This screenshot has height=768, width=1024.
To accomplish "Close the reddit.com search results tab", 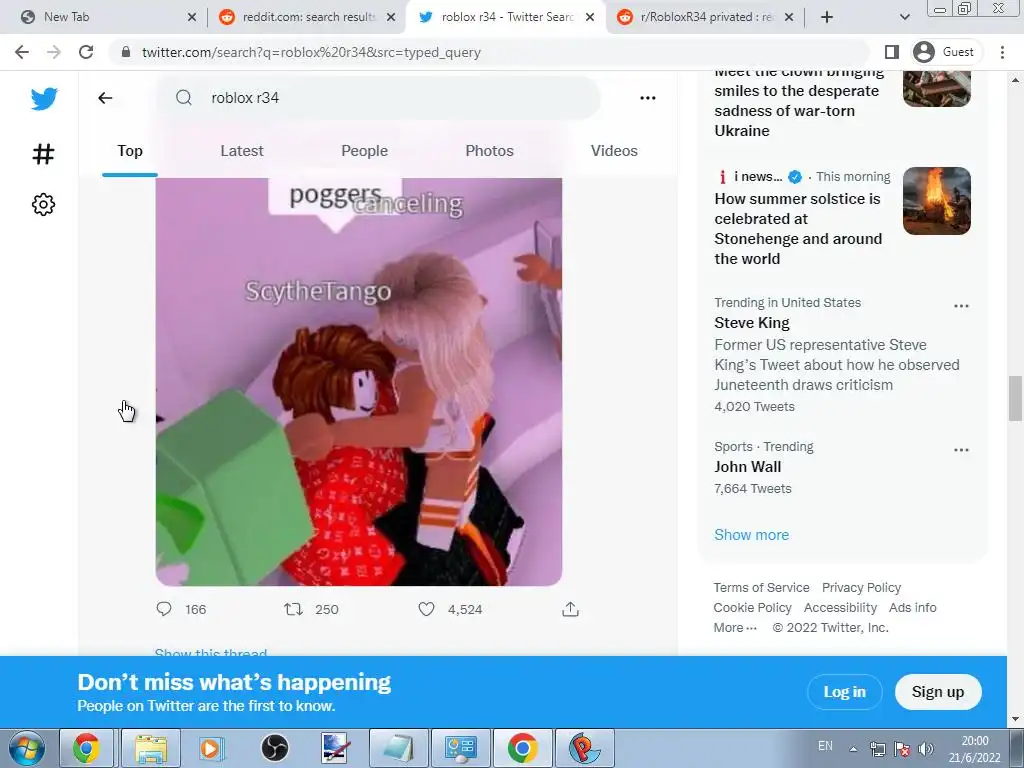I will coord(391,18).
